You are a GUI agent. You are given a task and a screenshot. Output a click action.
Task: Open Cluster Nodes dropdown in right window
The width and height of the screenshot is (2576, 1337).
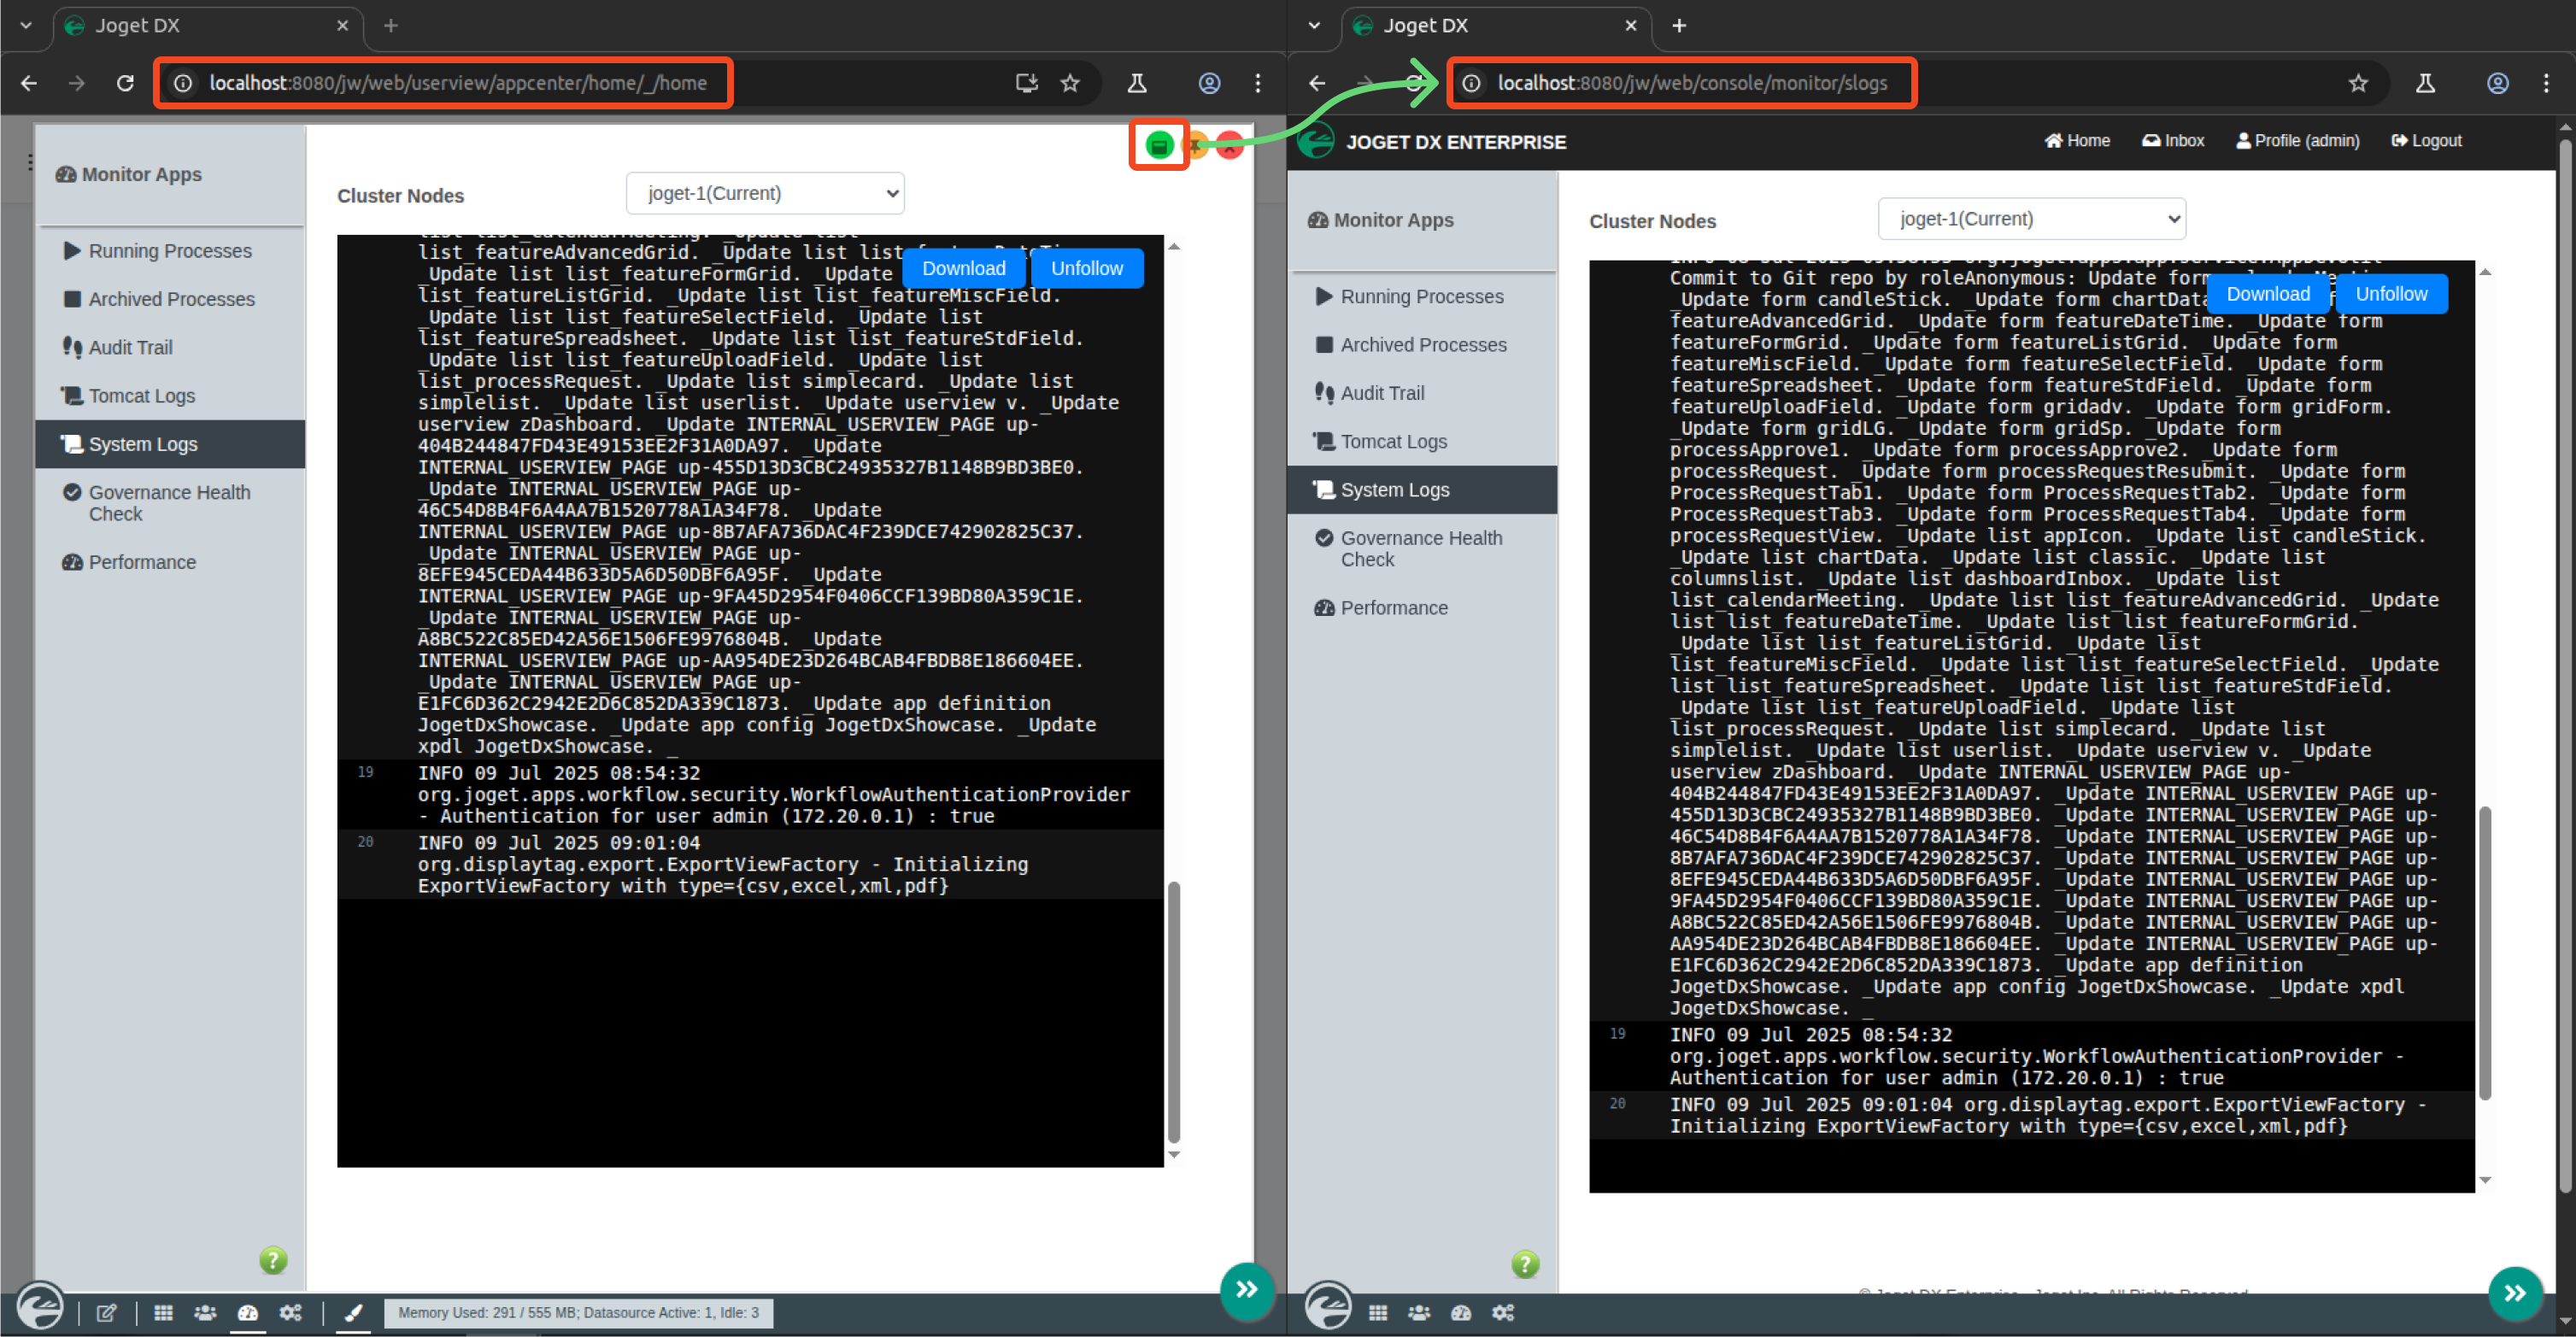(x=2032, y=218)
